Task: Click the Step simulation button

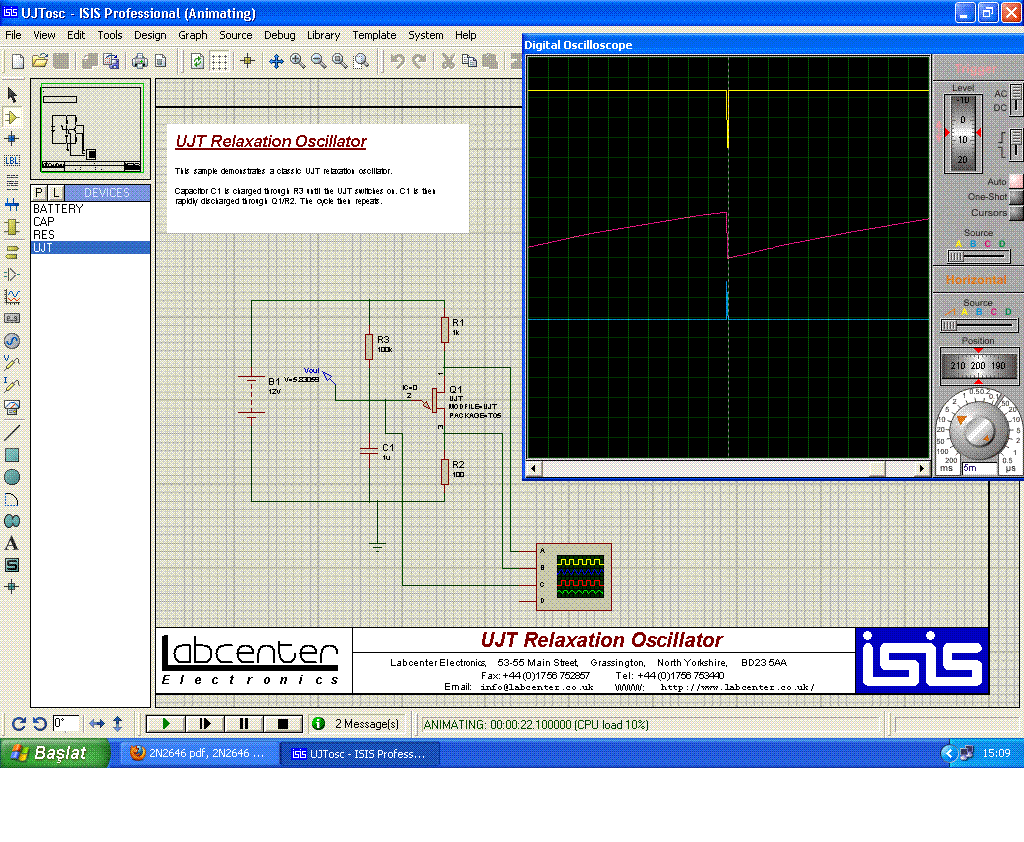Action: (205, 724)
